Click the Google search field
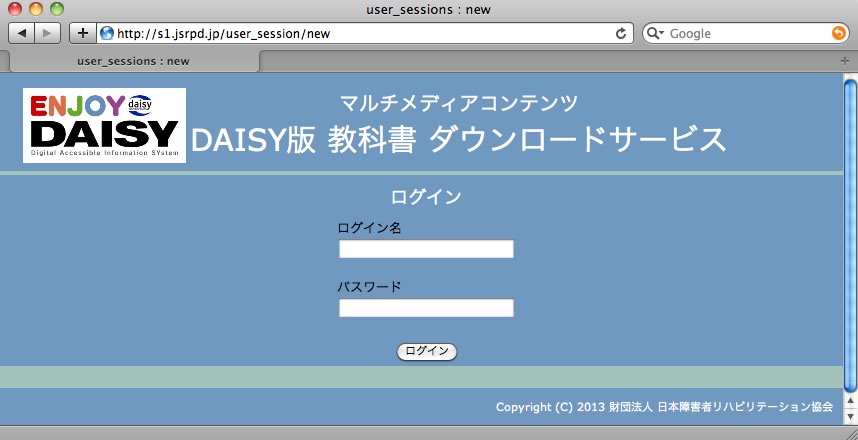This screenshot has height=440, width=858. (746, 33)
